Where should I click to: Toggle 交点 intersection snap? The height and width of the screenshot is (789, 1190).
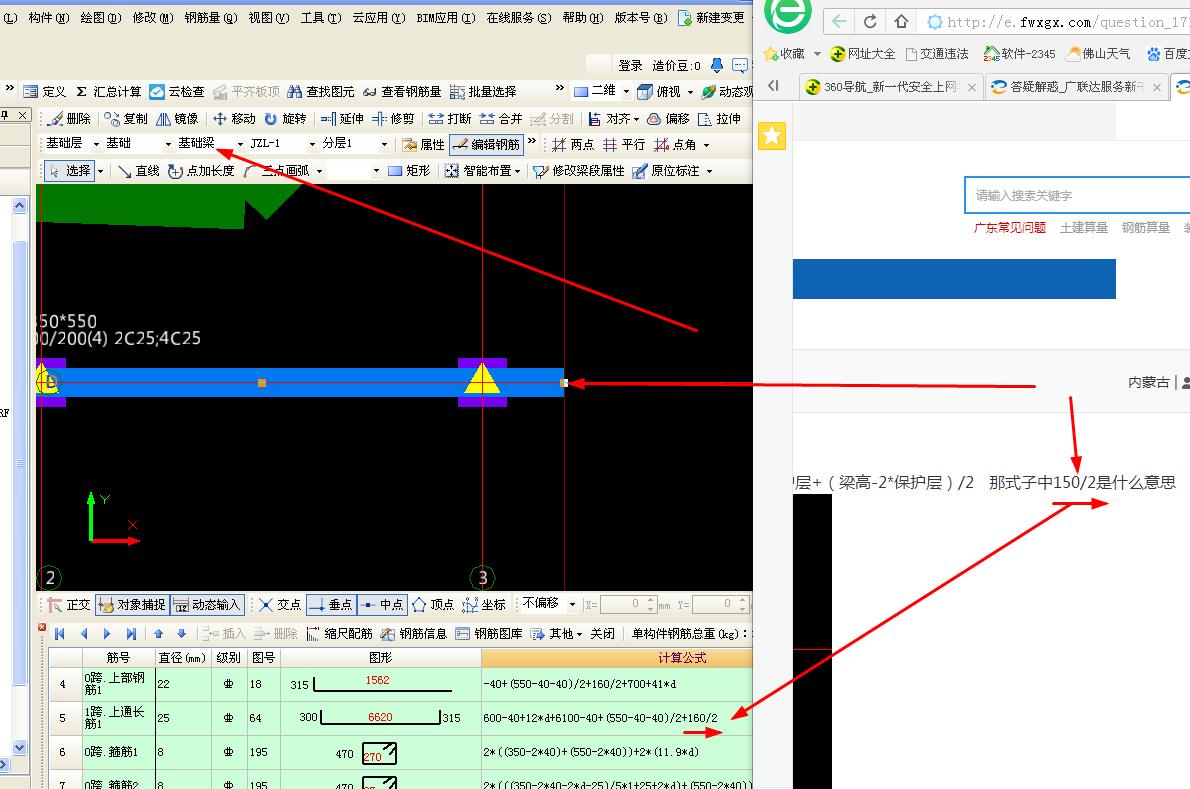[x=280, y=605]
